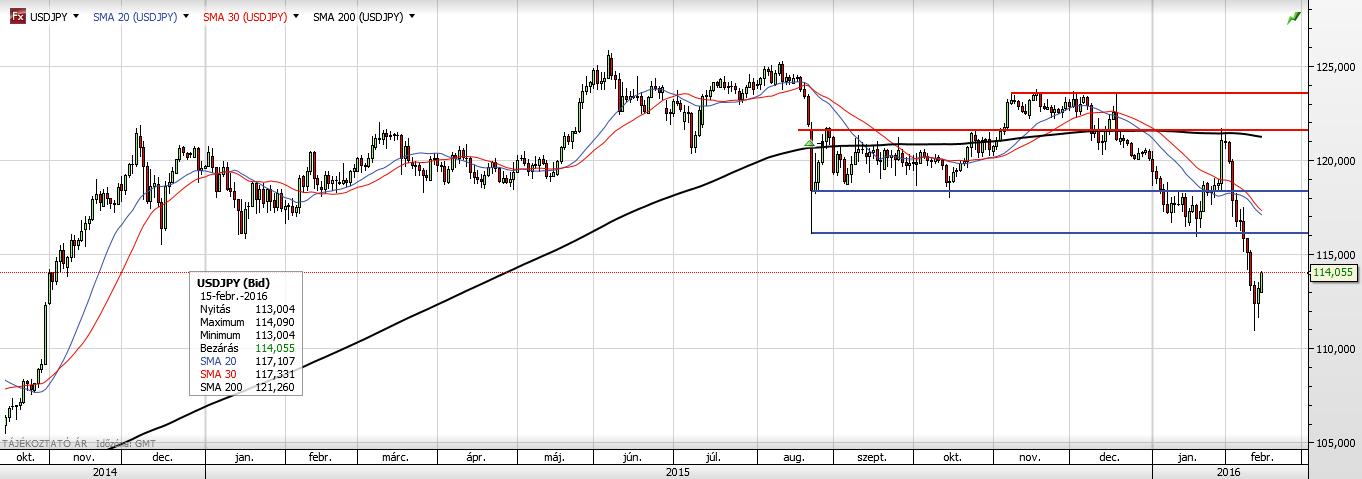Click the 'júl.' month label

coord(714,457)
